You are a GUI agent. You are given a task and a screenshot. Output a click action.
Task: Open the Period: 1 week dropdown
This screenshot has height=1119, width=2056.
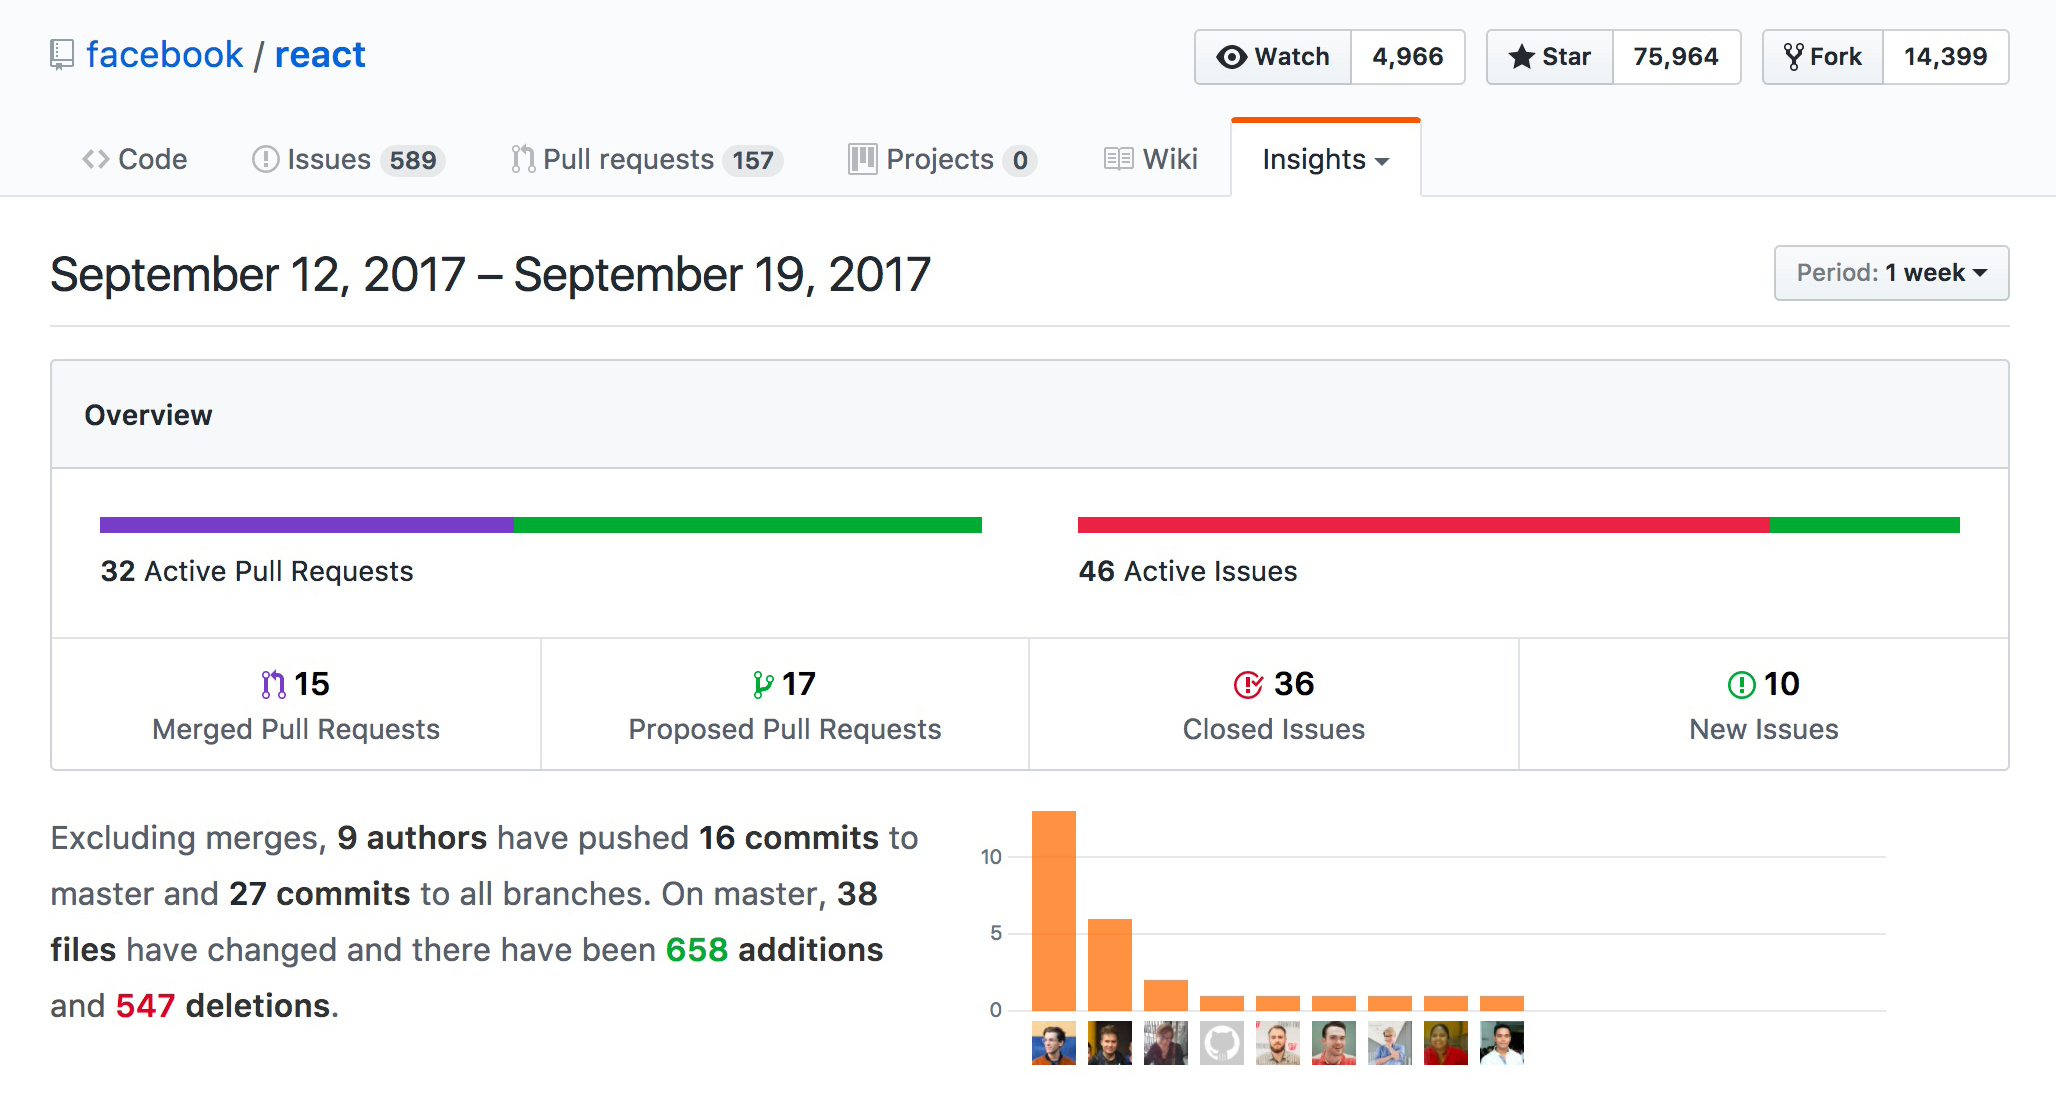point(1891,273)
